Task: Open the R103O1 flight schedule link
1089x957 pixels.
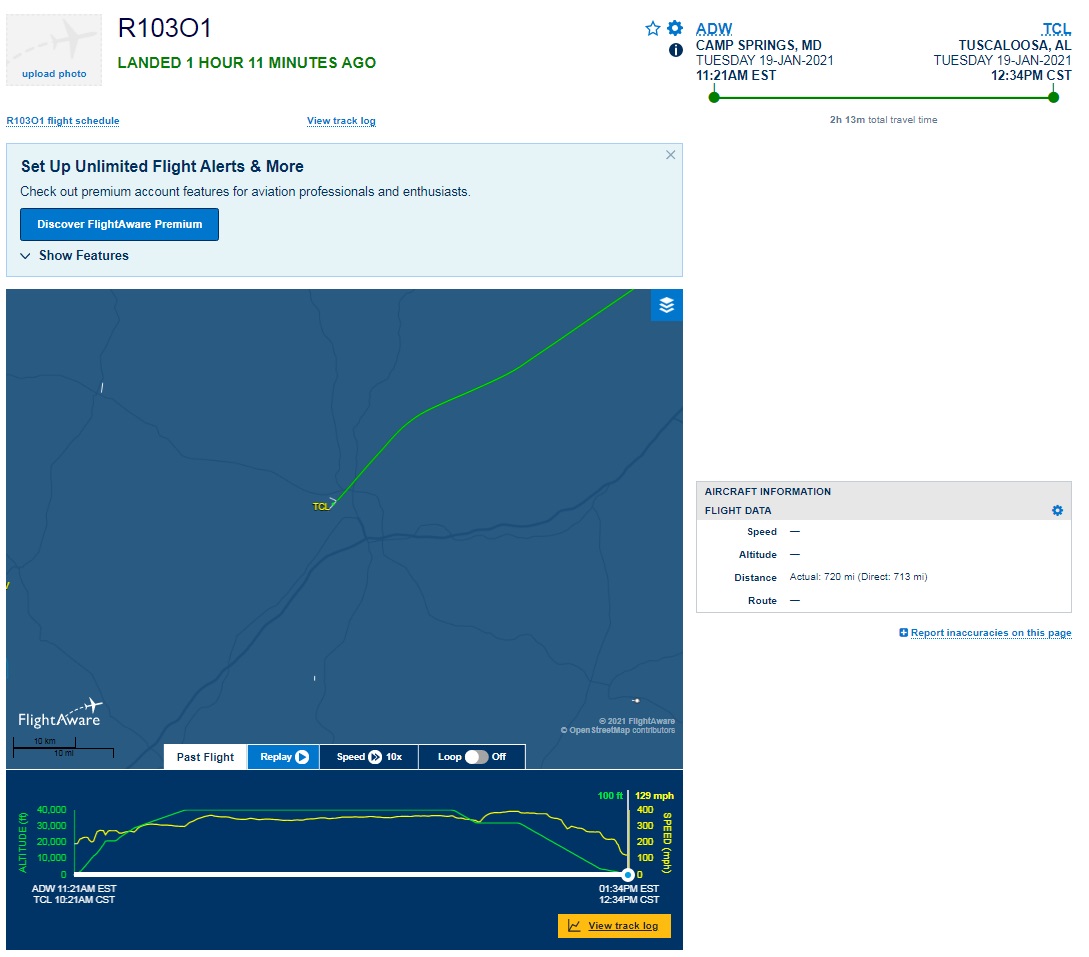Action: [63, 121]
